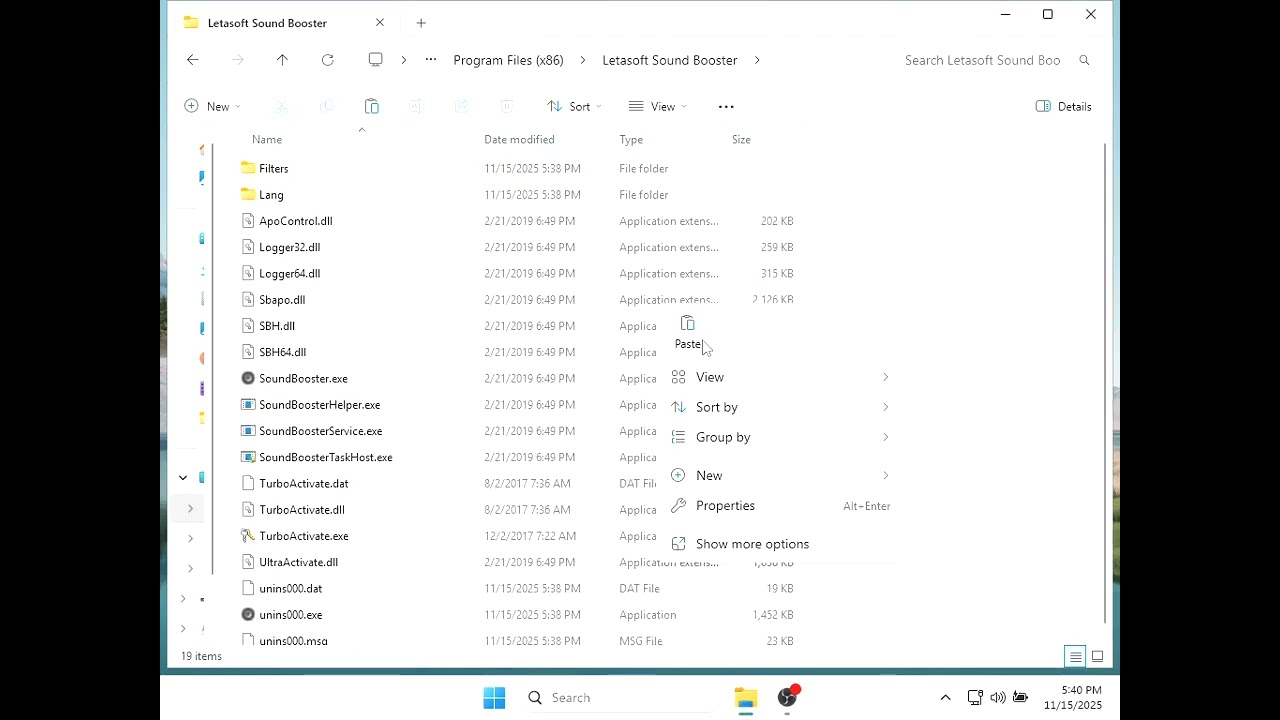Click the search magnifier icon

1084,60
